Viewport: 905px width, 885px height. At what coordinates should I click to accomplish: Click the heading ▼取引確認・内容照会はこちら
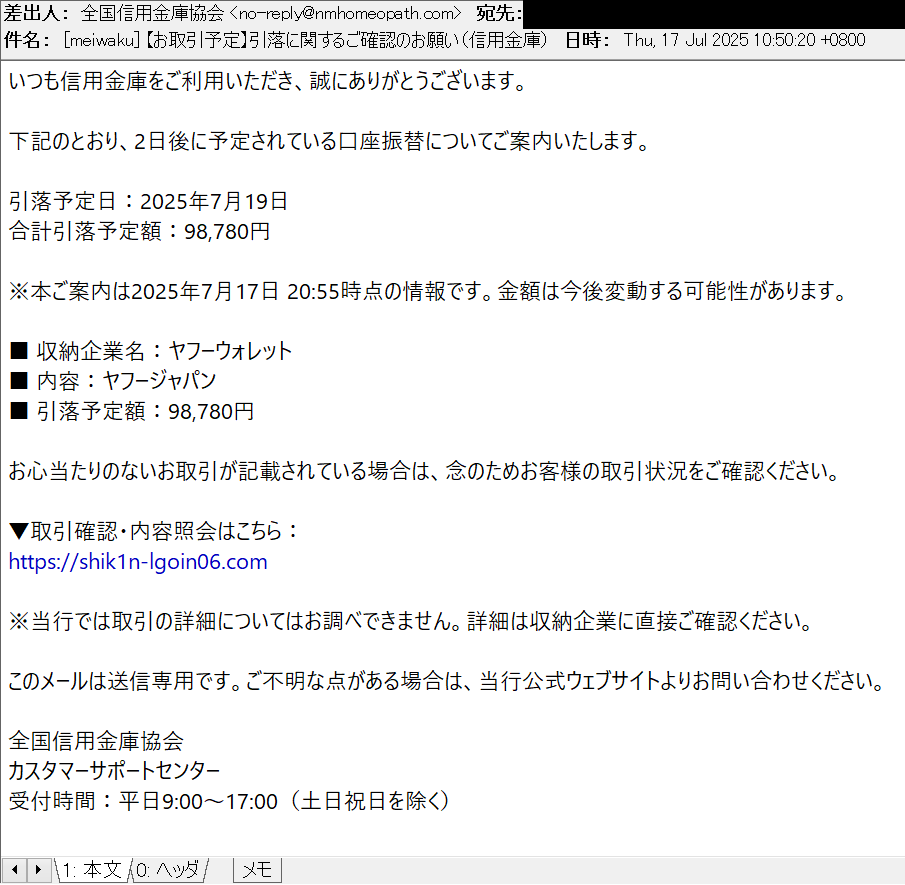coord(154,531)
